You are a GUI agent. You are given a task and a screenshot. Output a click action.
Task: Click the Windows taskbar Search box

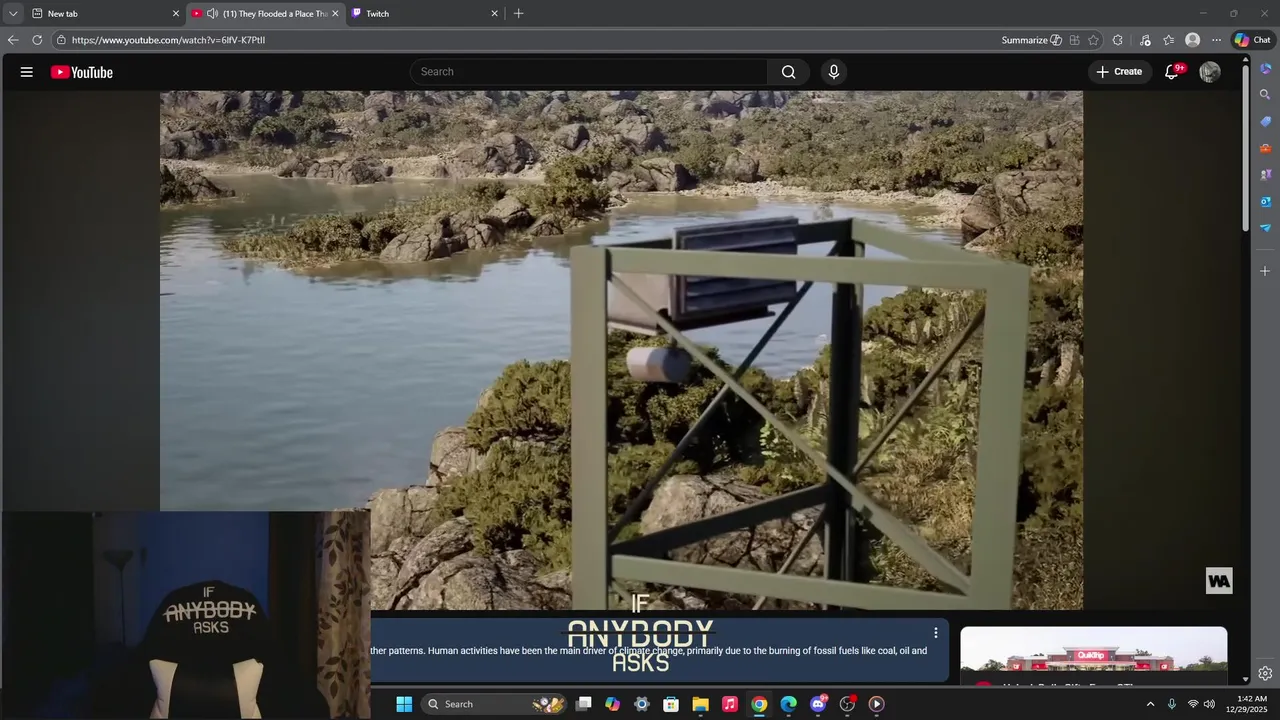click(x=494, y=704)
